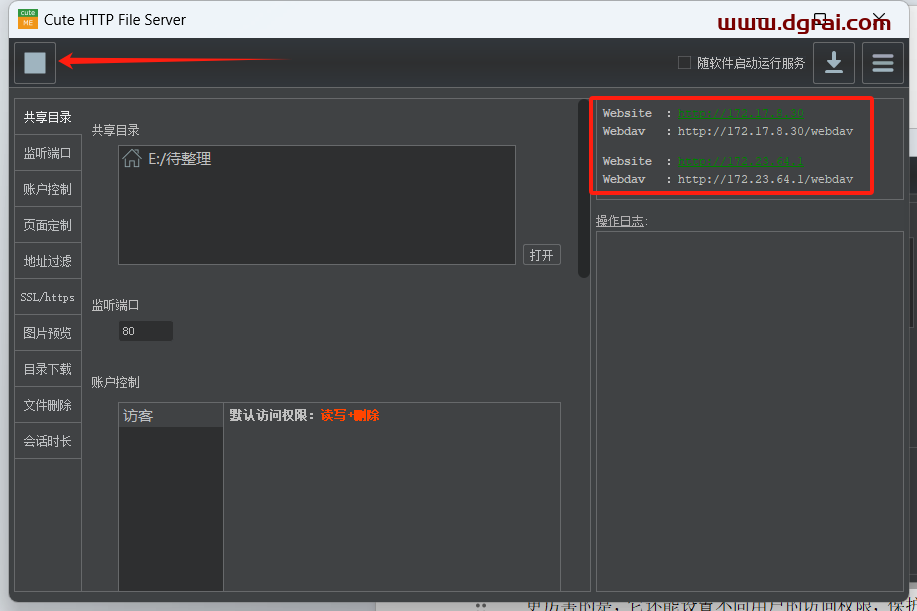Click the 读写+删除 permission text
917x611 pixels.
click(350, 415)
